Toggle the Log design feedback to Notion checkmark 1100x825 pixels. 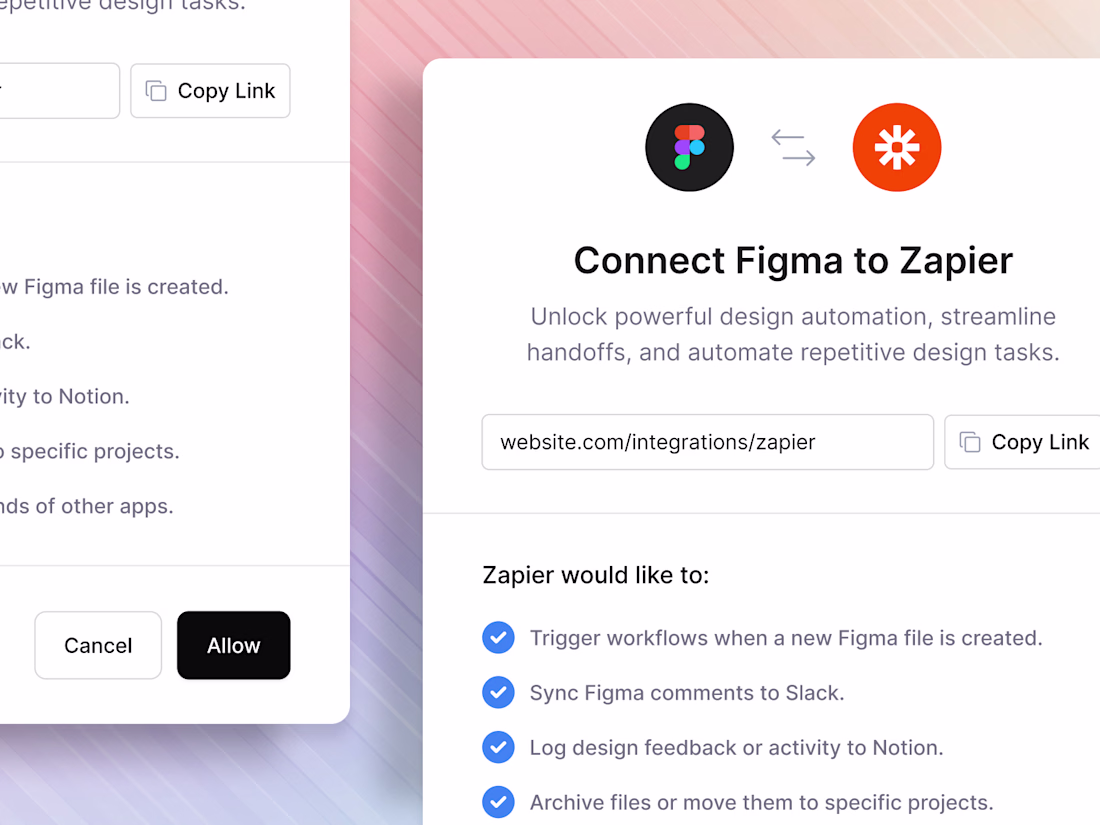[498, 747]
